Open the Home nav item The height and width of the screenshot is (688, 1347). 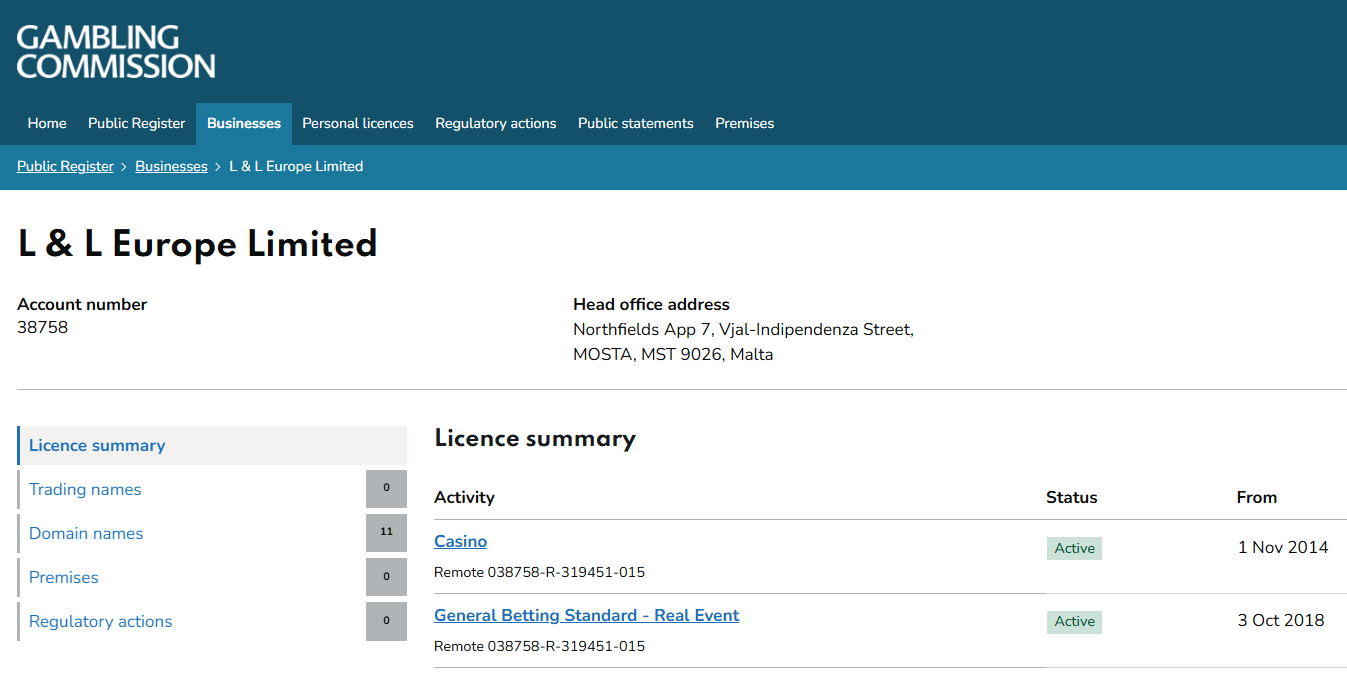click(47, 123)
